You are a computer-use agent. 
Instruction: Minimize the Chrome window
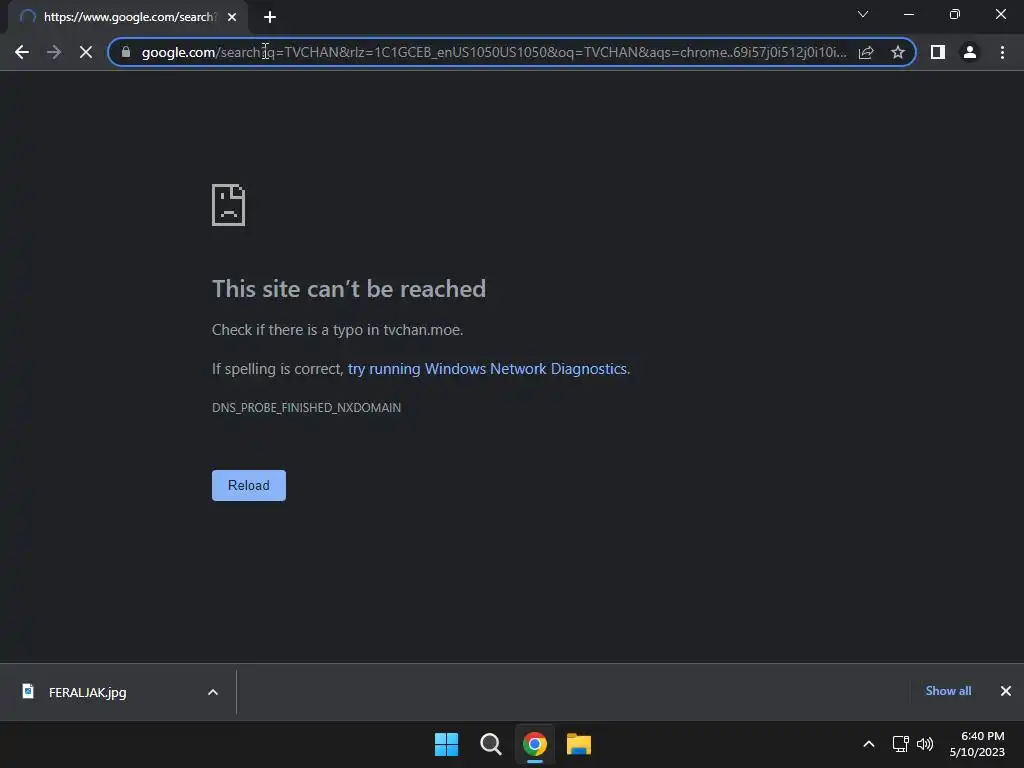click(909, 14)
